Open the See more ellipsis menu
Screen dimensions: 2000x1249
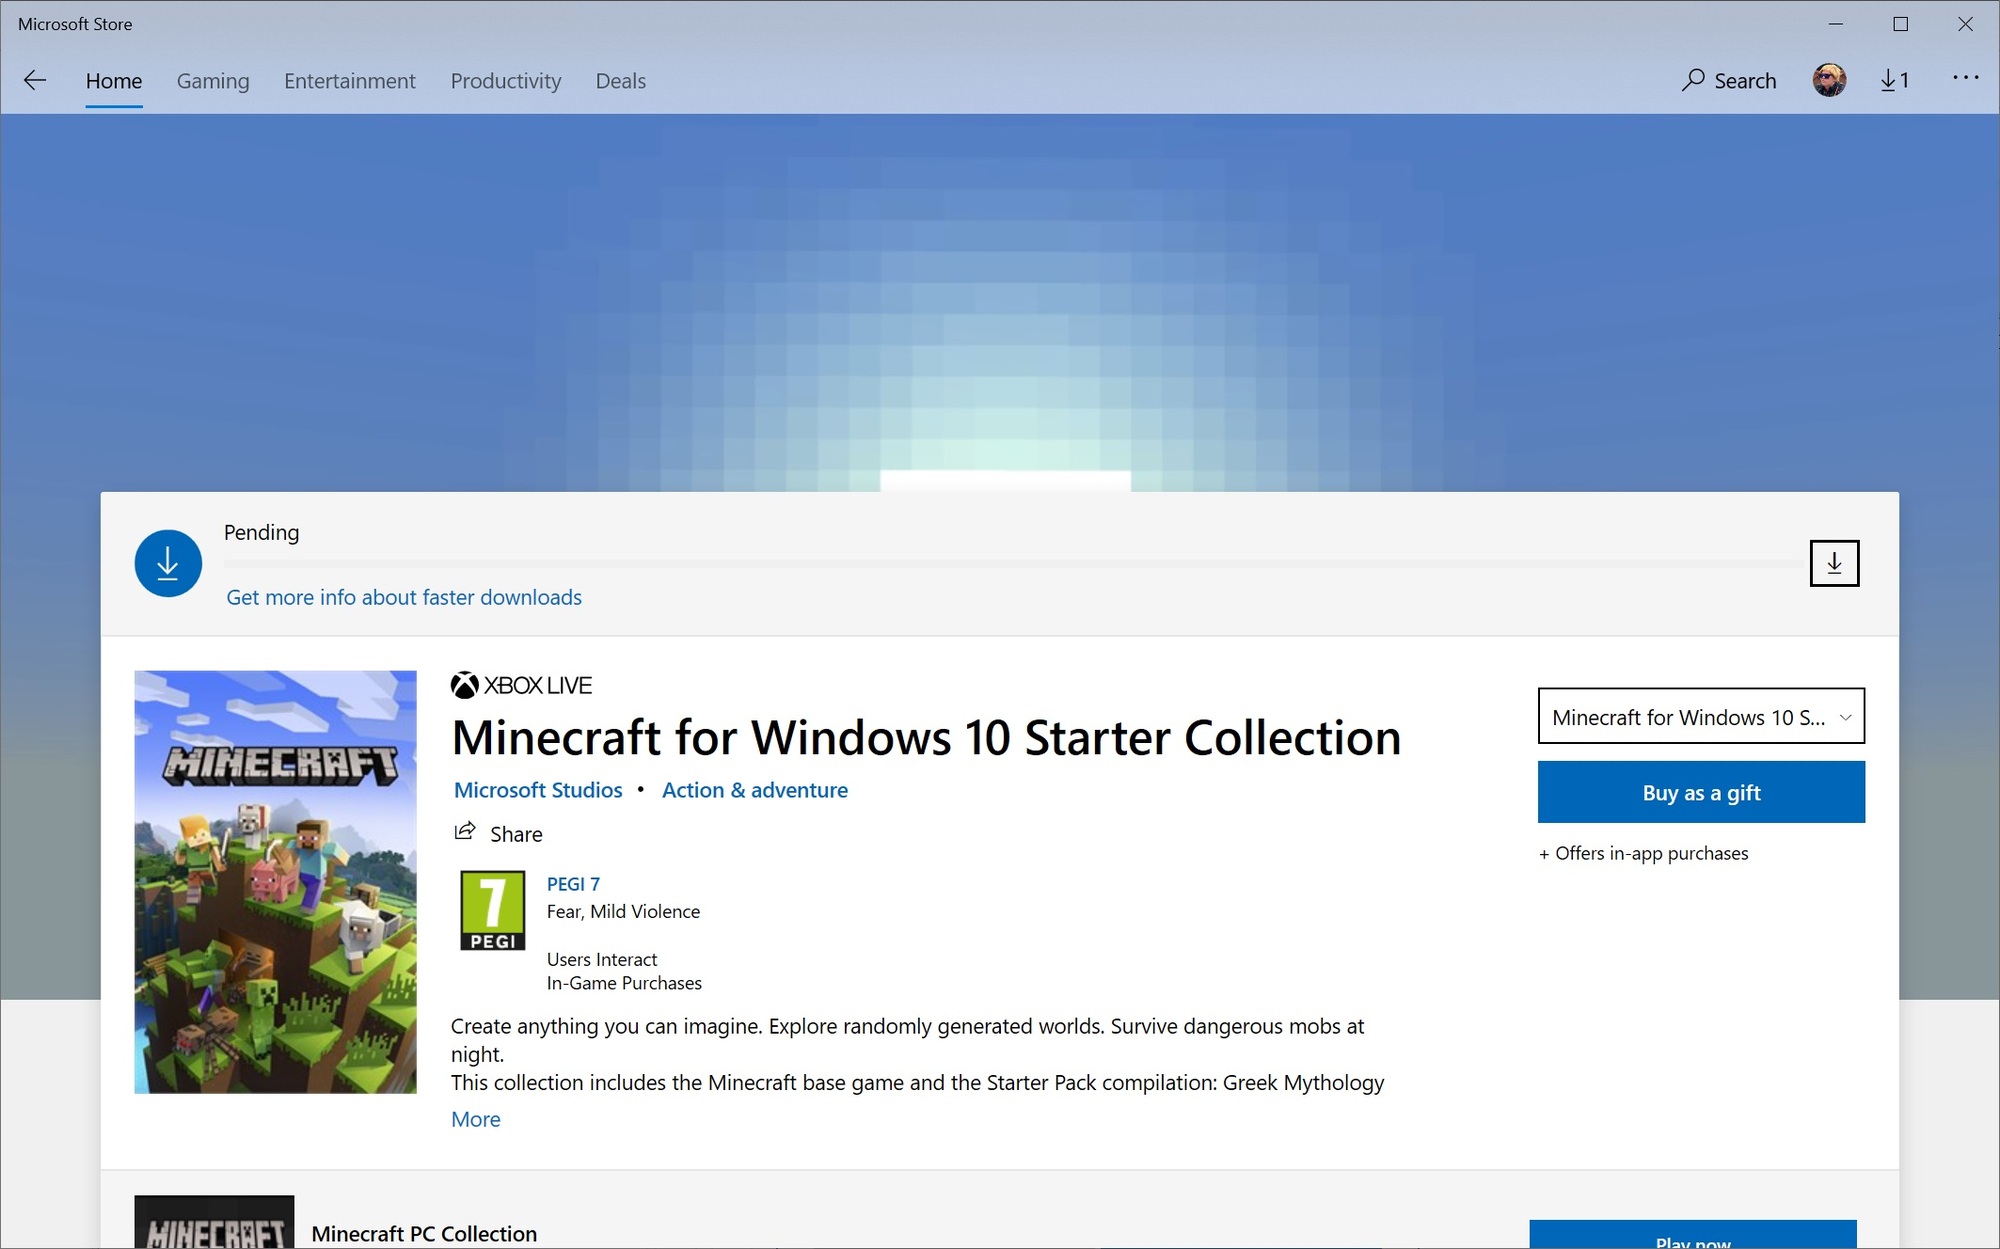click(x=1965, y=77)
